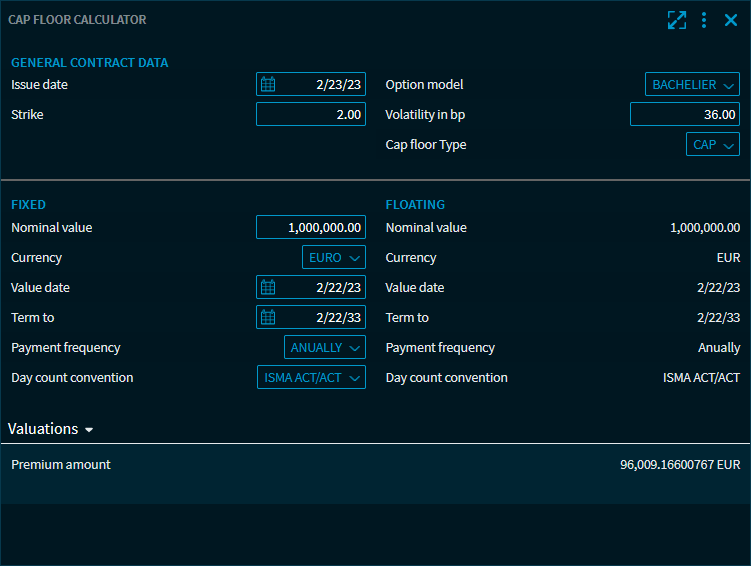The image size is (751, 566).
Task: Close the Cap Floor Calculator panel
Action: tap(731, 20)
